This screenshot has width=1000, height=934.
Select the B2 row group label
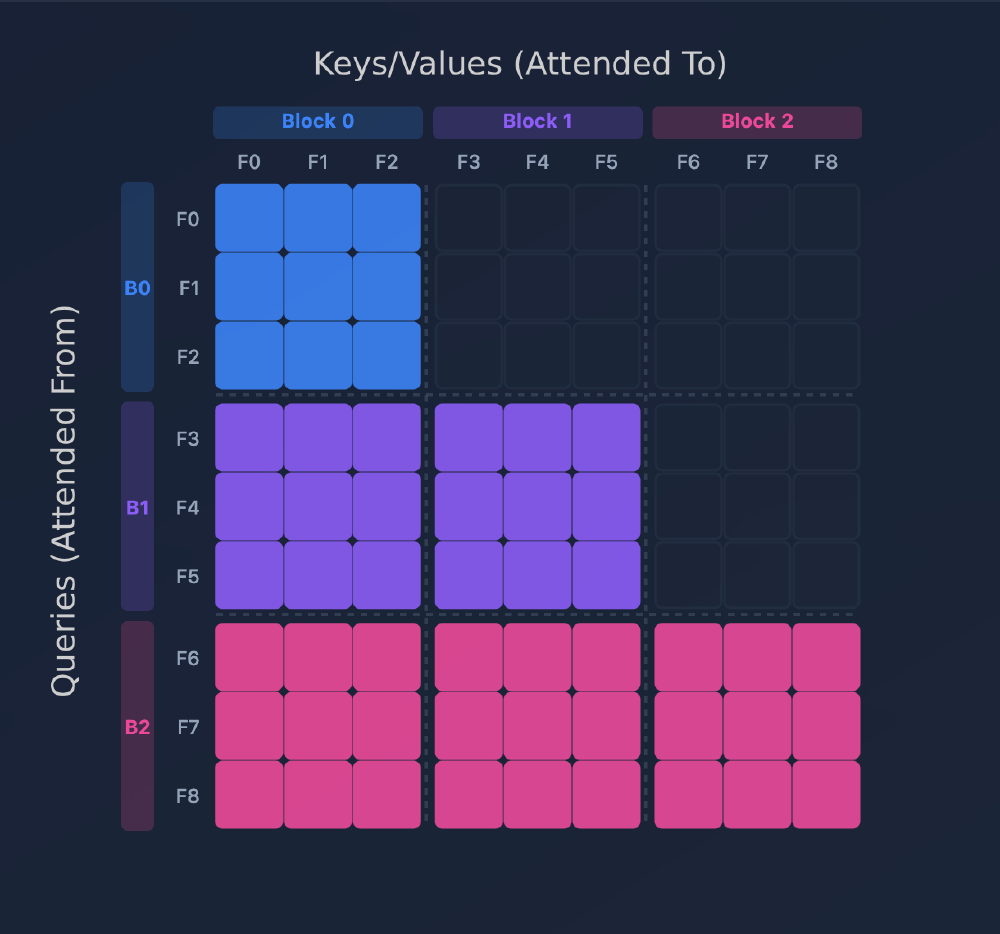[x=137, y=726]
